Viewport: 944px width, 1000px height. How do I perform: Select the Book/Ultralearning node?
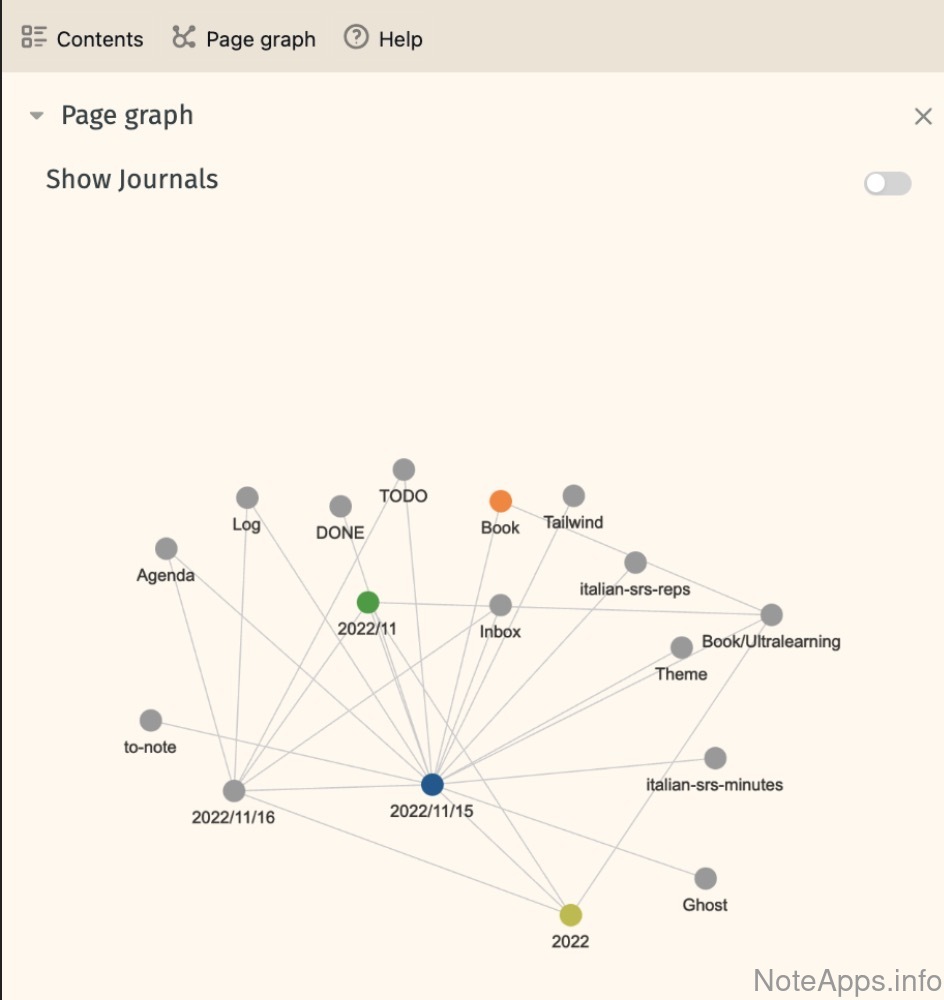point(771,615)
